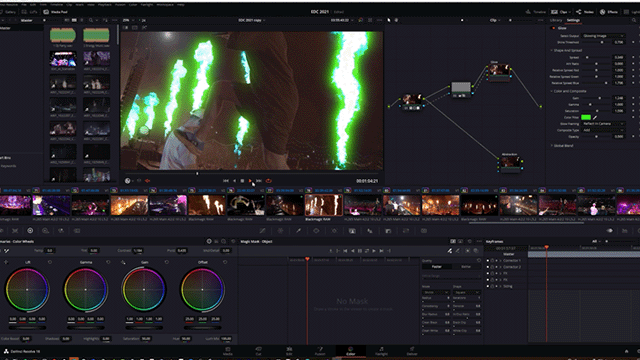
Task: Go to the Cut page
Action: click(258, 351)
